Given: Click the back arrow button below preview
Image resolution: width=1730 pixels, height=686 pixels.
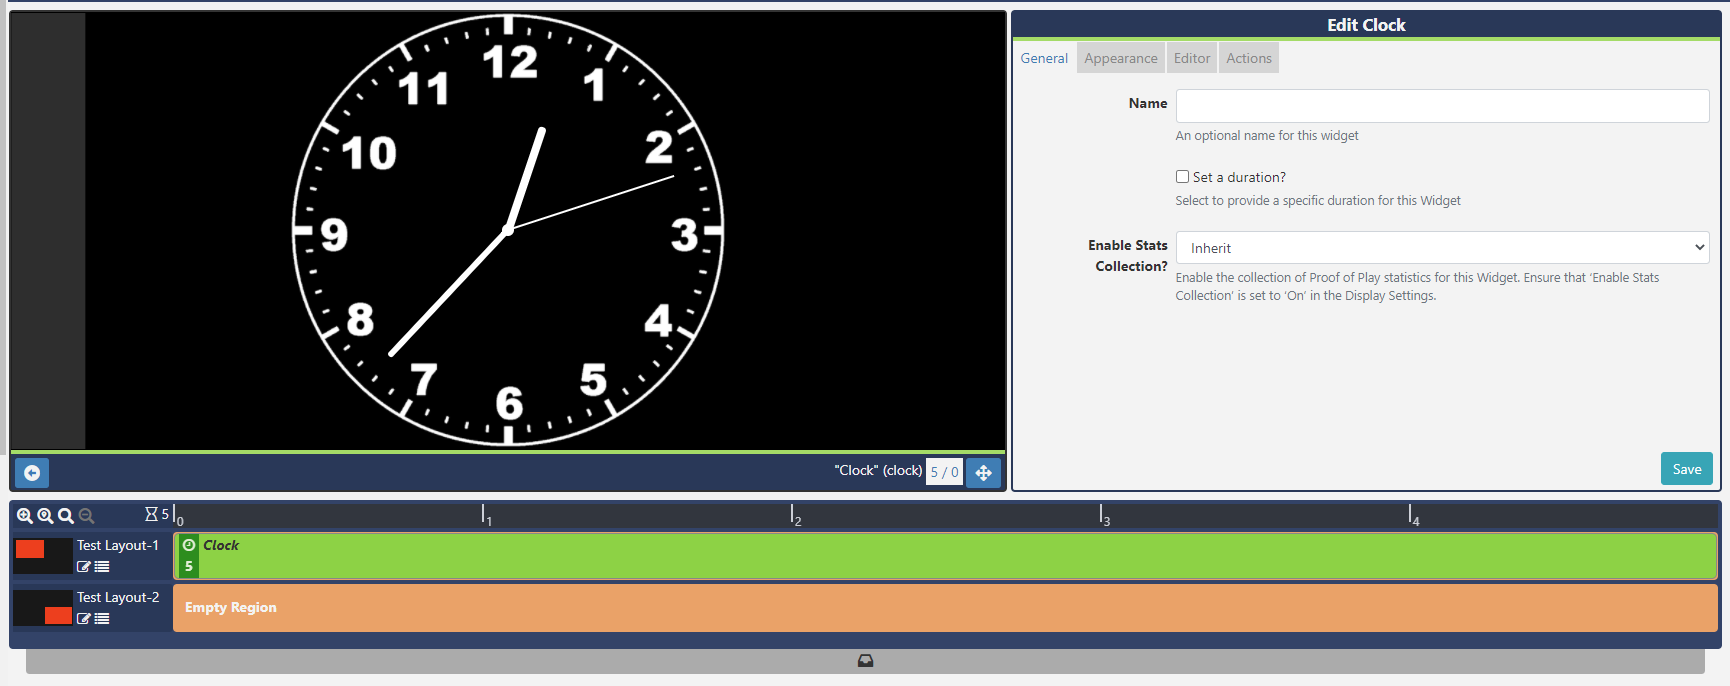Looking at the screenshot, I should [x=32, y=472].
